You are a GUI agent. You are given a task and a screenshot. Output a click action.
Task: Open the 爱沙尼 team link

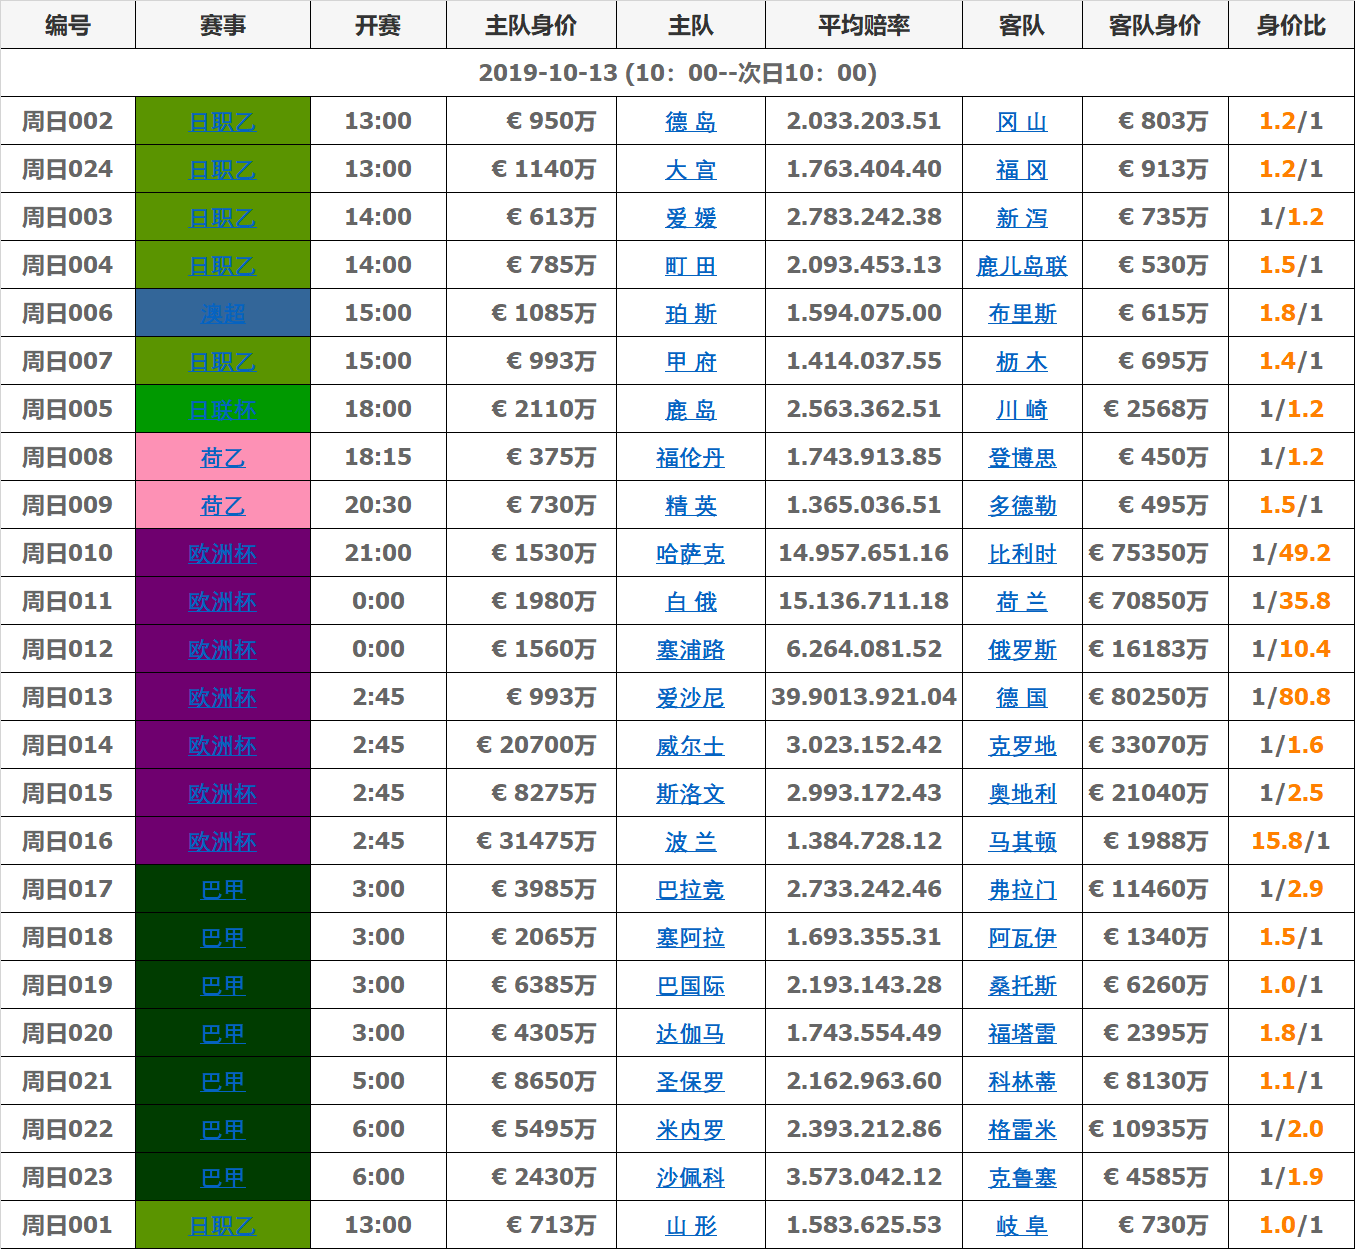691,698
